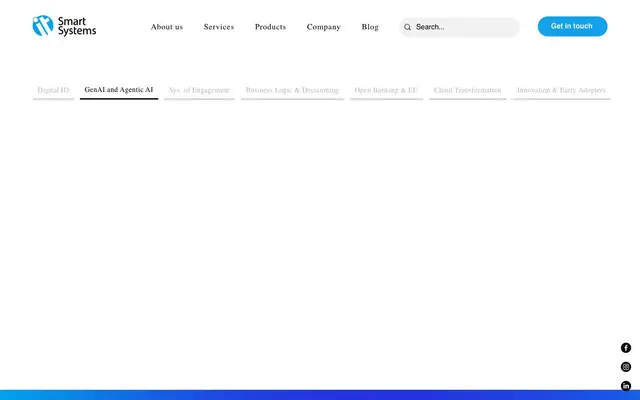Go to the Blog page
This screenshot has height=400, width=640.
pyautogui.click(x=370, y=27)
